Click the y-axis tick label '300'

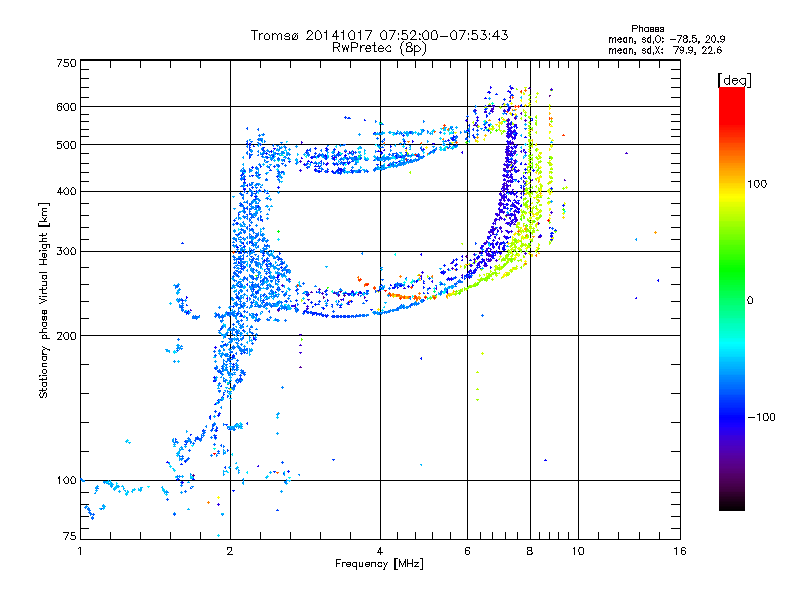pos(67,251)
